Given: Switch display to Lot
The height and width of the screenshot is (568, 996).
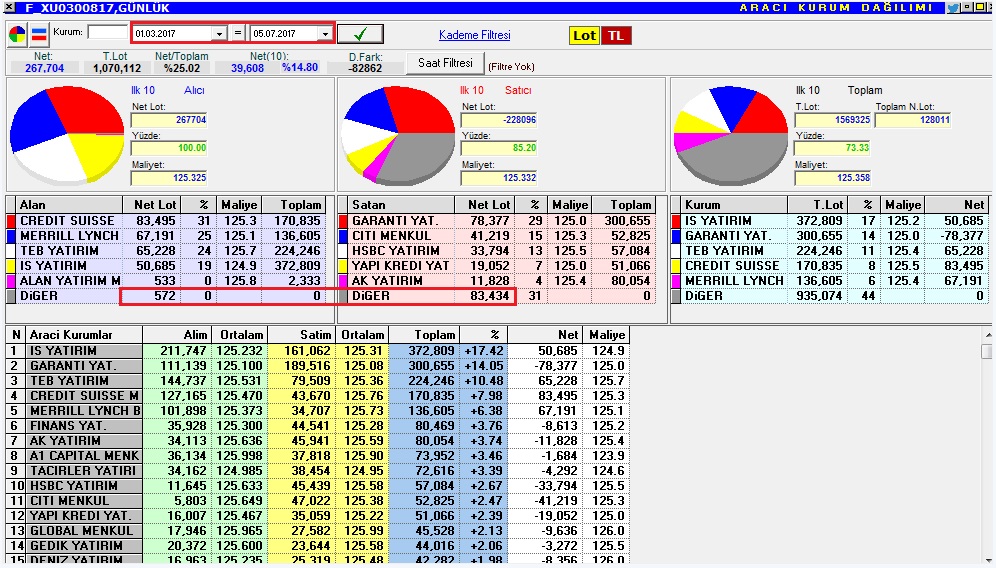Looking at the screenshot, I should tap(584, 36).
